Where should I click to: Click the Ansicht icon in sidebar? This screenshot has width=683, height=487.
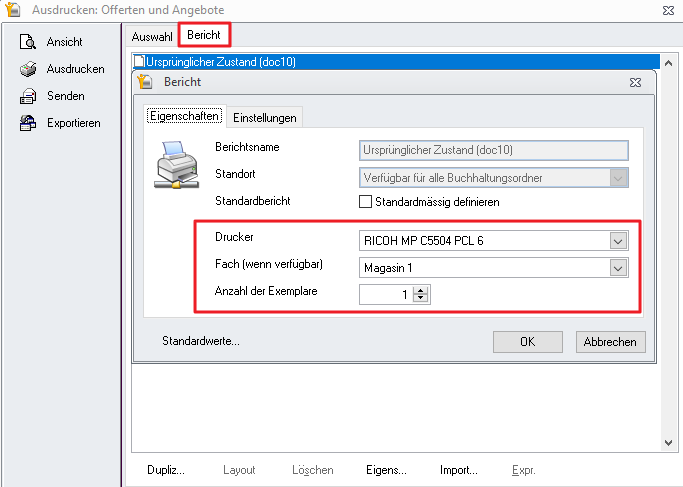(x=28, y=42)
